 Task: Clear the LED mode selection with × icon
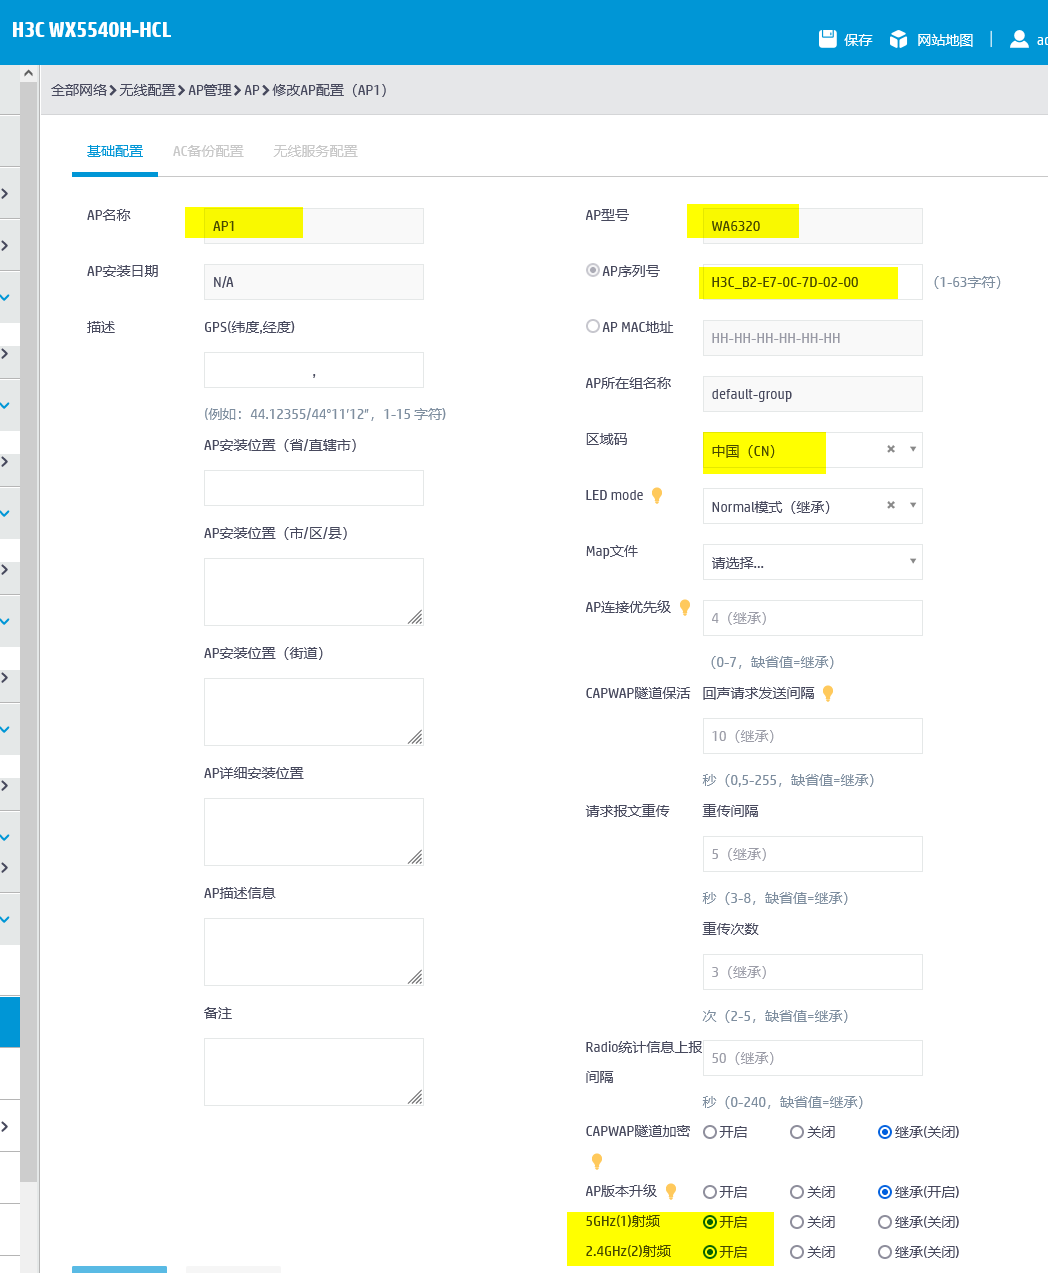click(891, 506)
